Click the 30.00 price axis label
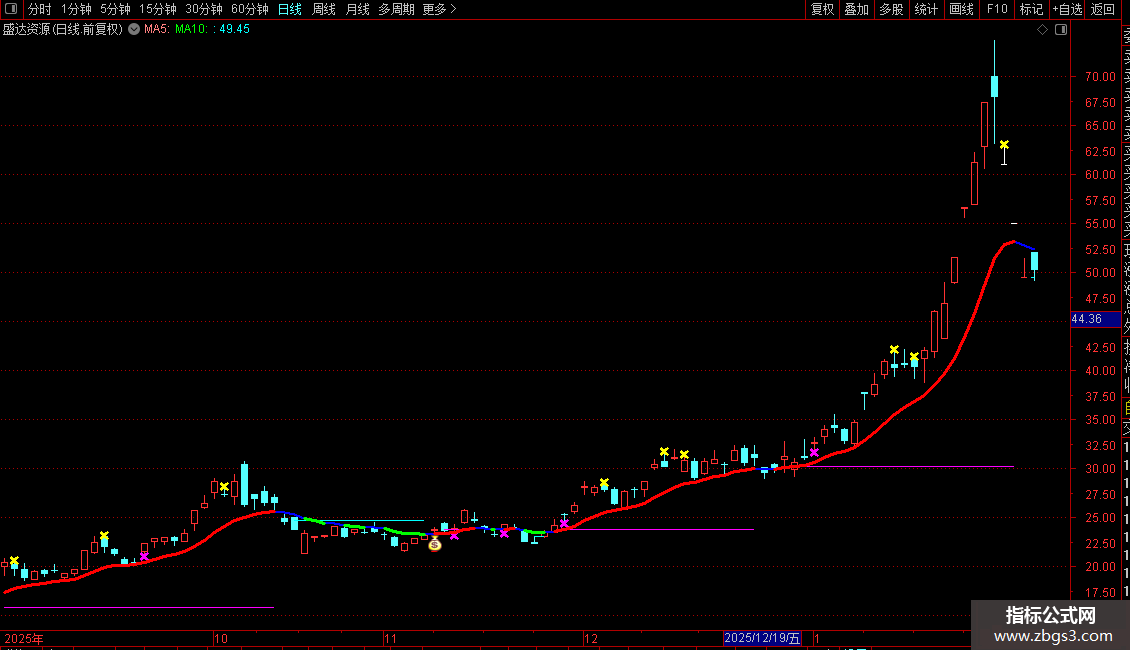 (1100, 468)
